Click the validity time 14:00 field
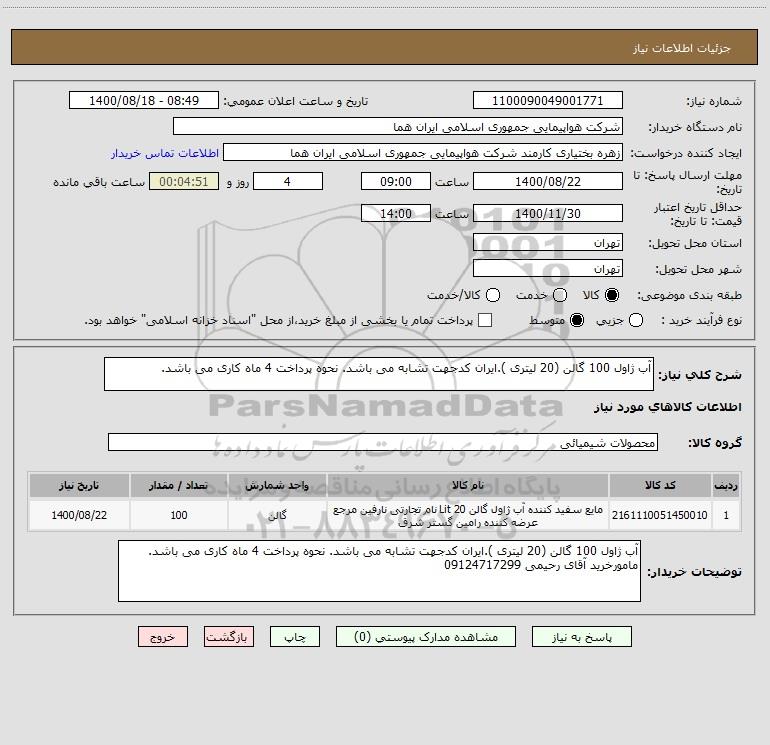The width and height of the screenshot is (770, 745). 396,213
